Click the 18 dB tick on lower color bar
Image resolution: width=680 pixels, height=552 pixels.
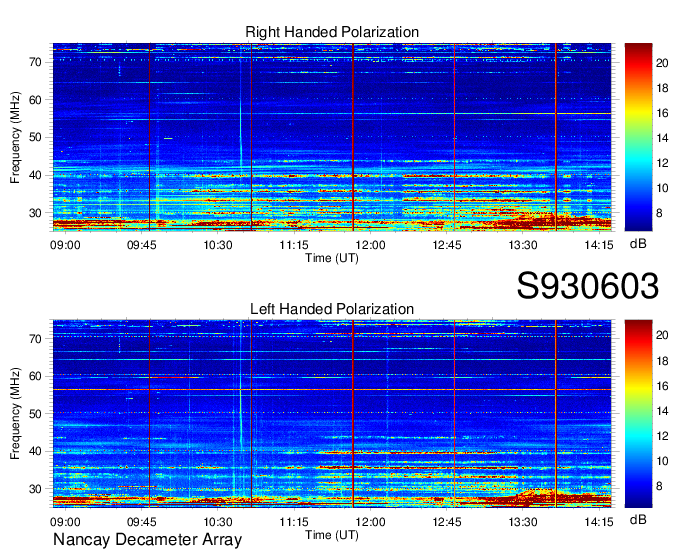(662, 361)
